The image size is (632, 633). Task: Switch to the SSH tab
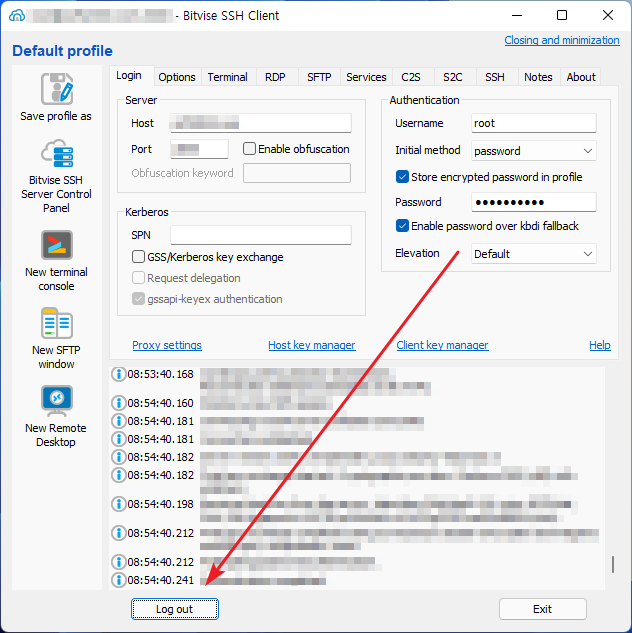coord(495,77)
